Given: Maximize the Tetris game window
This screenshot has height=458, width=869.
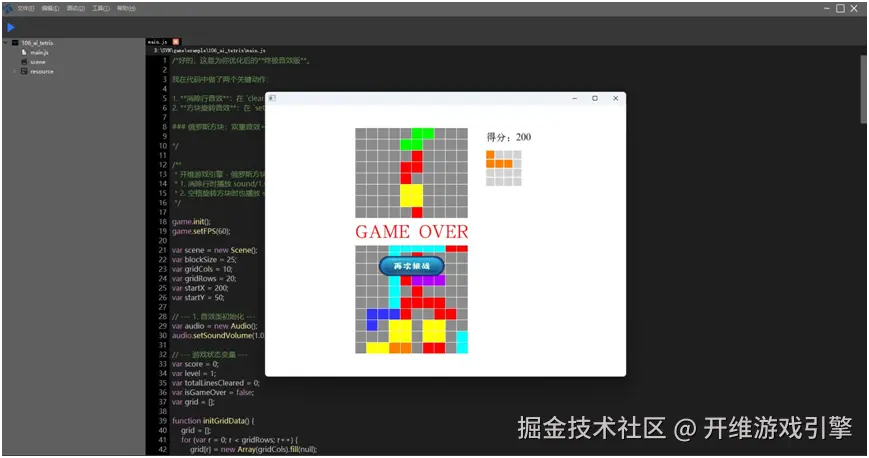Looking at the screenshot, I should (x=595, y=98).
